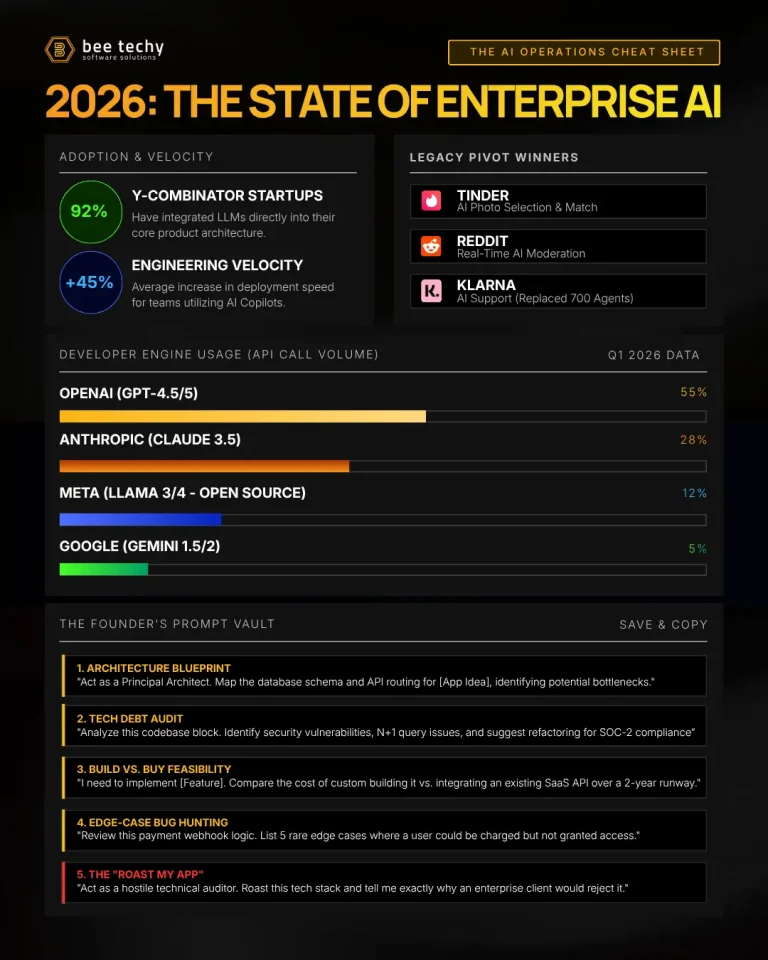Click the Adoption & Velocity heading
The width and height of the screenshot is (768, 960).
pyautogui.click(x=136, y=157)
